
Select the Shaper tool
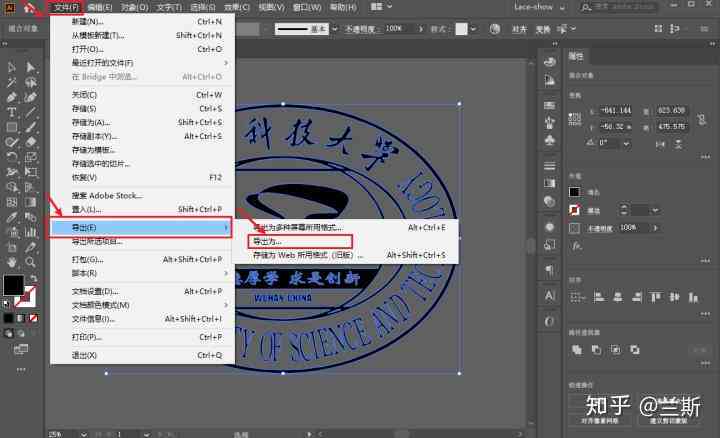coord(11,142)
